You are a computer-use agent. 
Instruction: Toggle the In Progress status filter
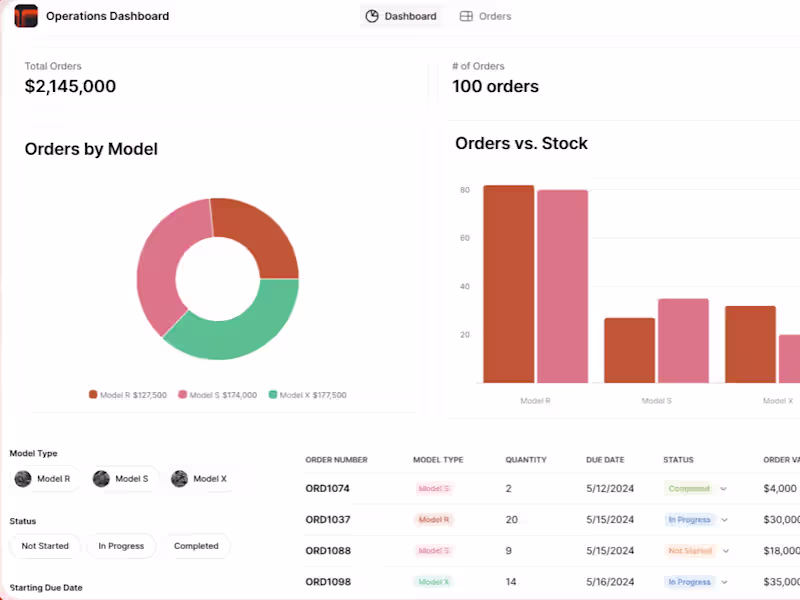[x=121, y=546]
